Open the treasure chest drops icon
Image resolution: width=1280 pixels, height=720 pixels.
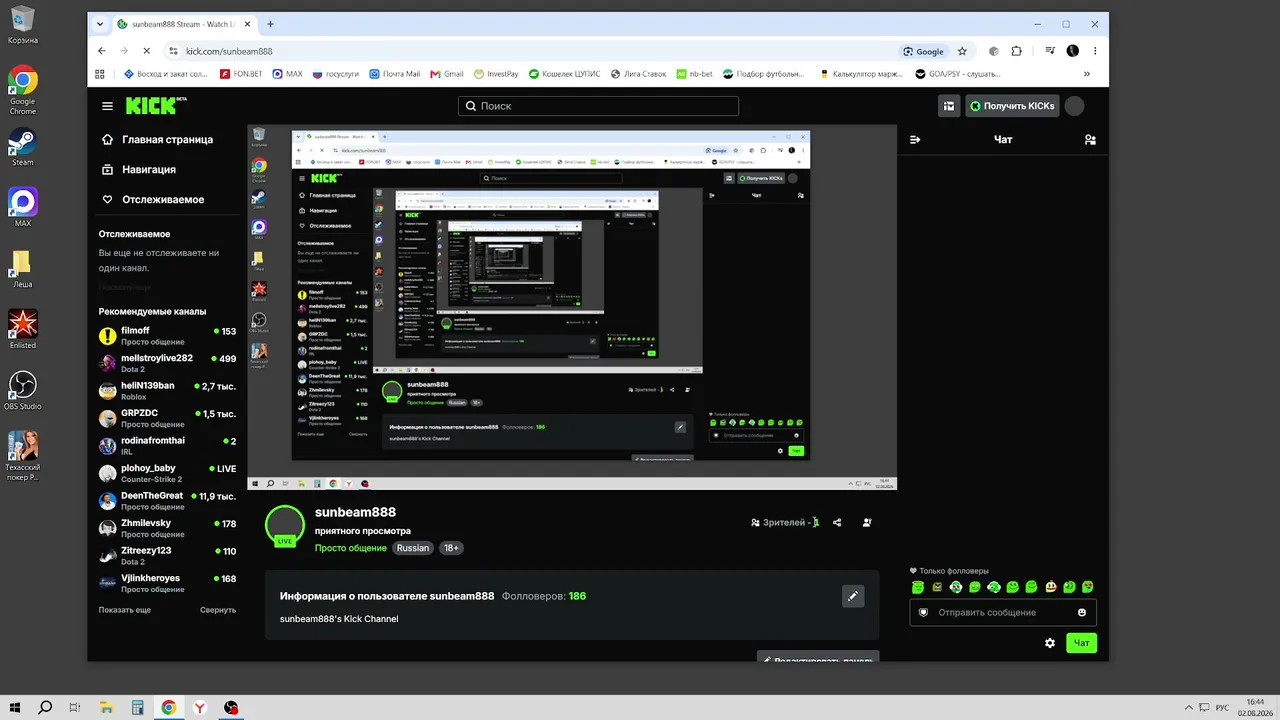[949, 106]
